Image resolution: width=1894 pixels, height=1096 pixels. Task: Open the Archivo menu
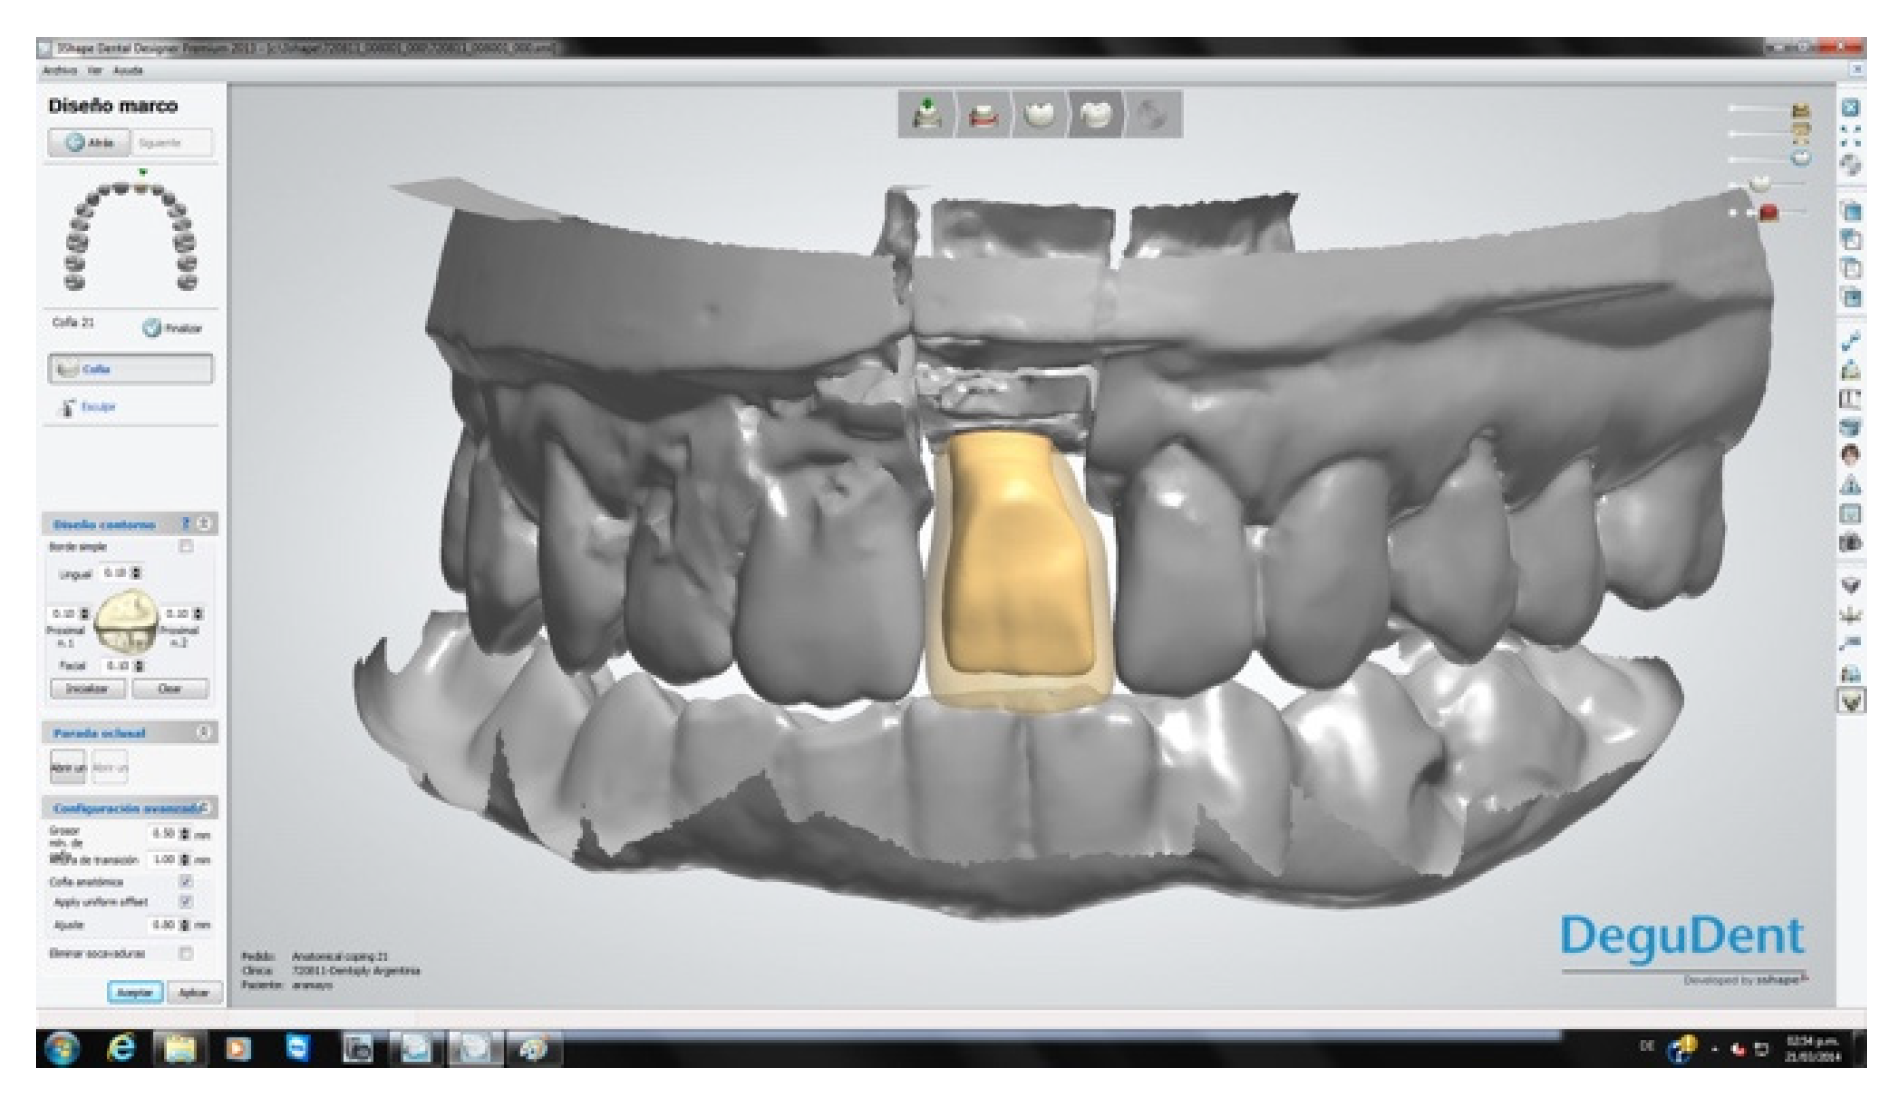click(x=58, y=71)
